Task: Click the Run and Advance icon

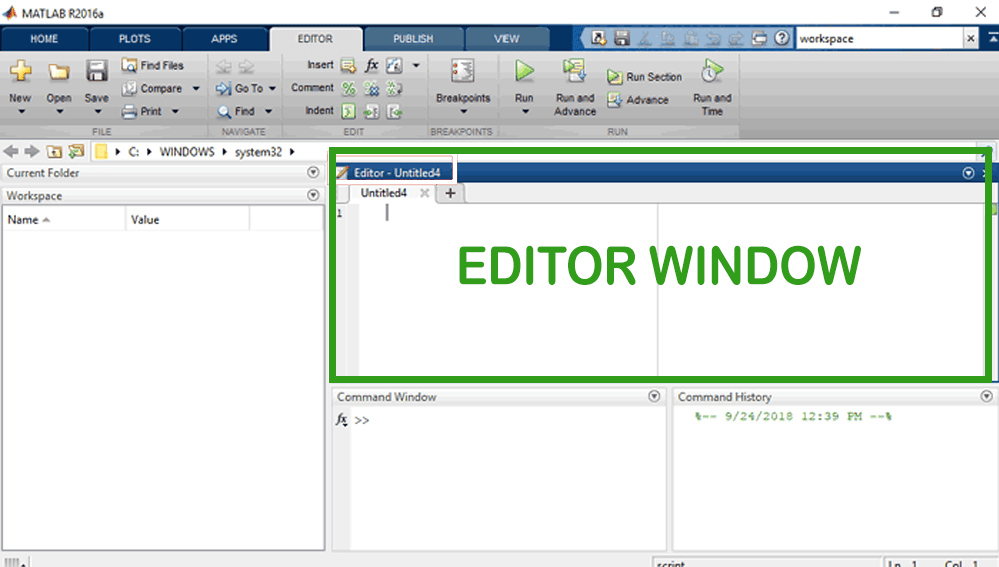Action: tap(574, 72)
